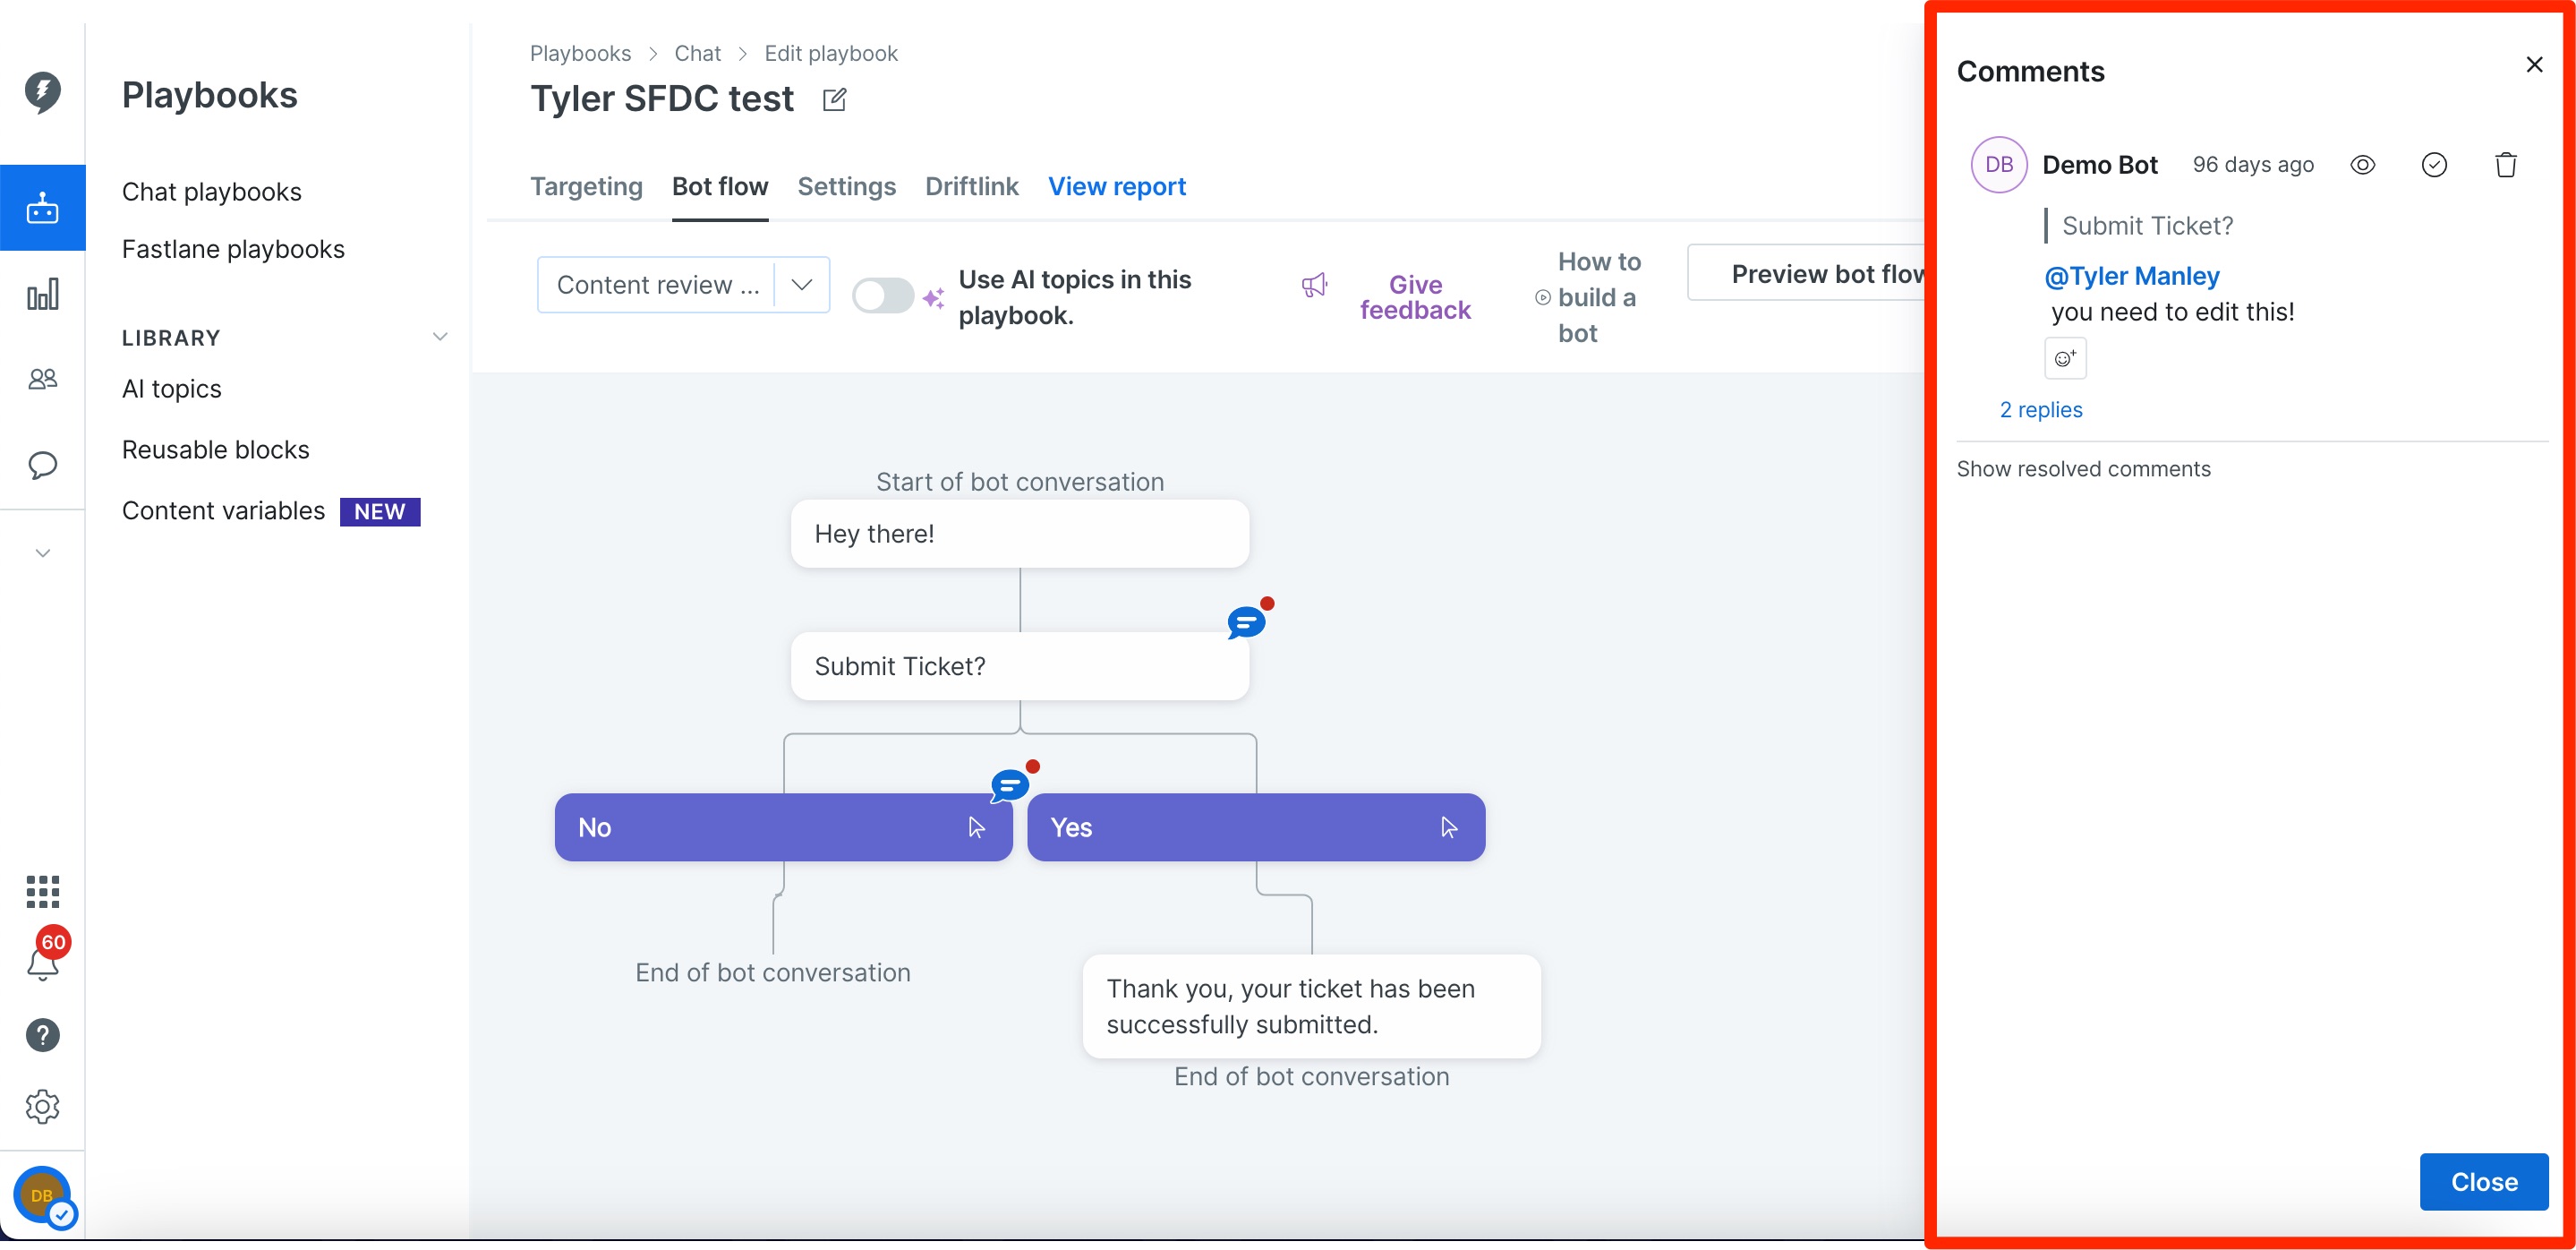Click the @Tyler Manley mention
2576x1250 pixels.
[x=2131, y=276]
